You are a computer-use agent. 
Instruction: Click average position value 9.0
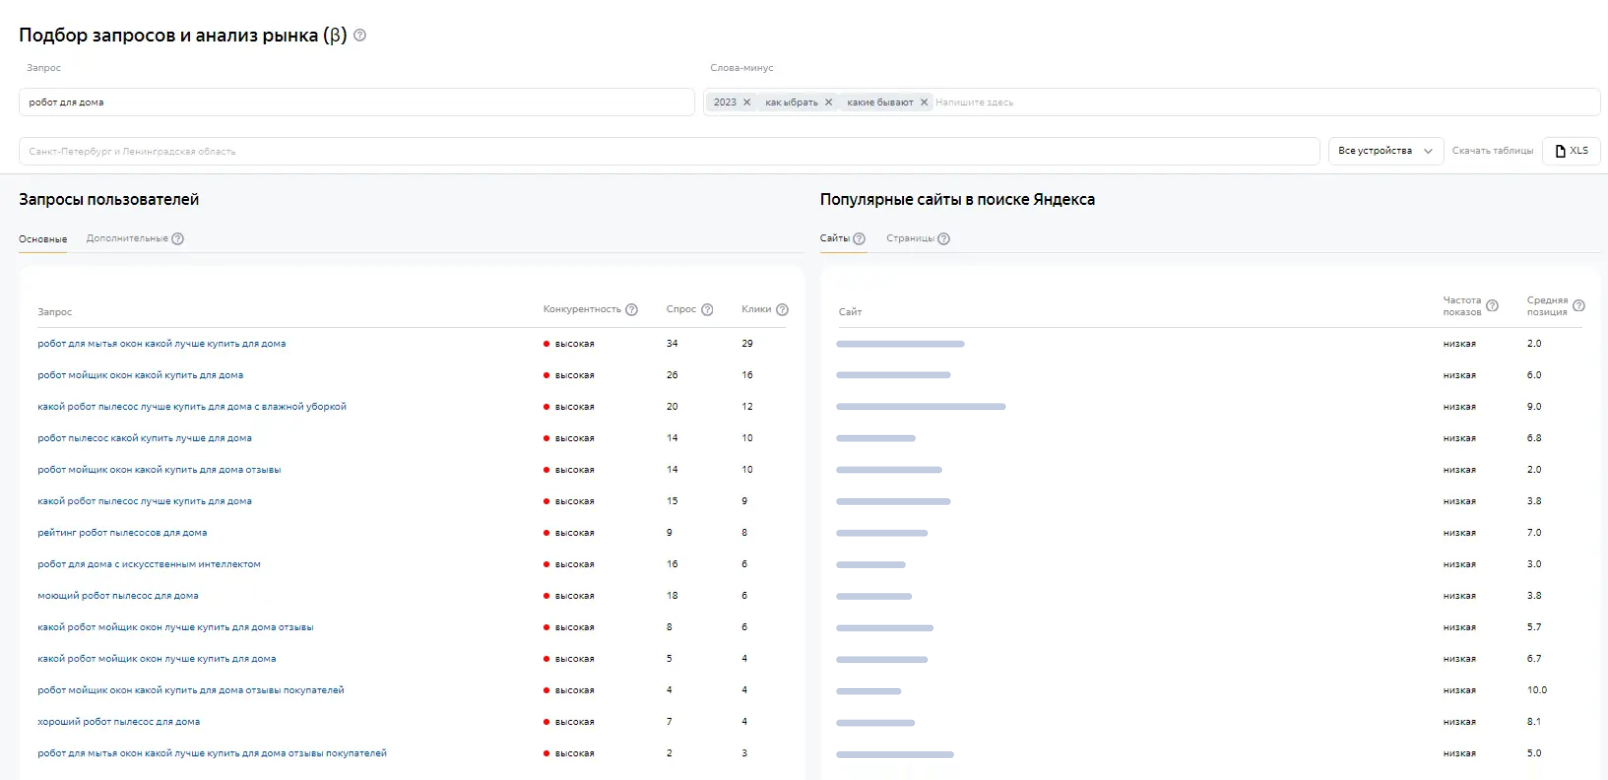point(1534,407)
